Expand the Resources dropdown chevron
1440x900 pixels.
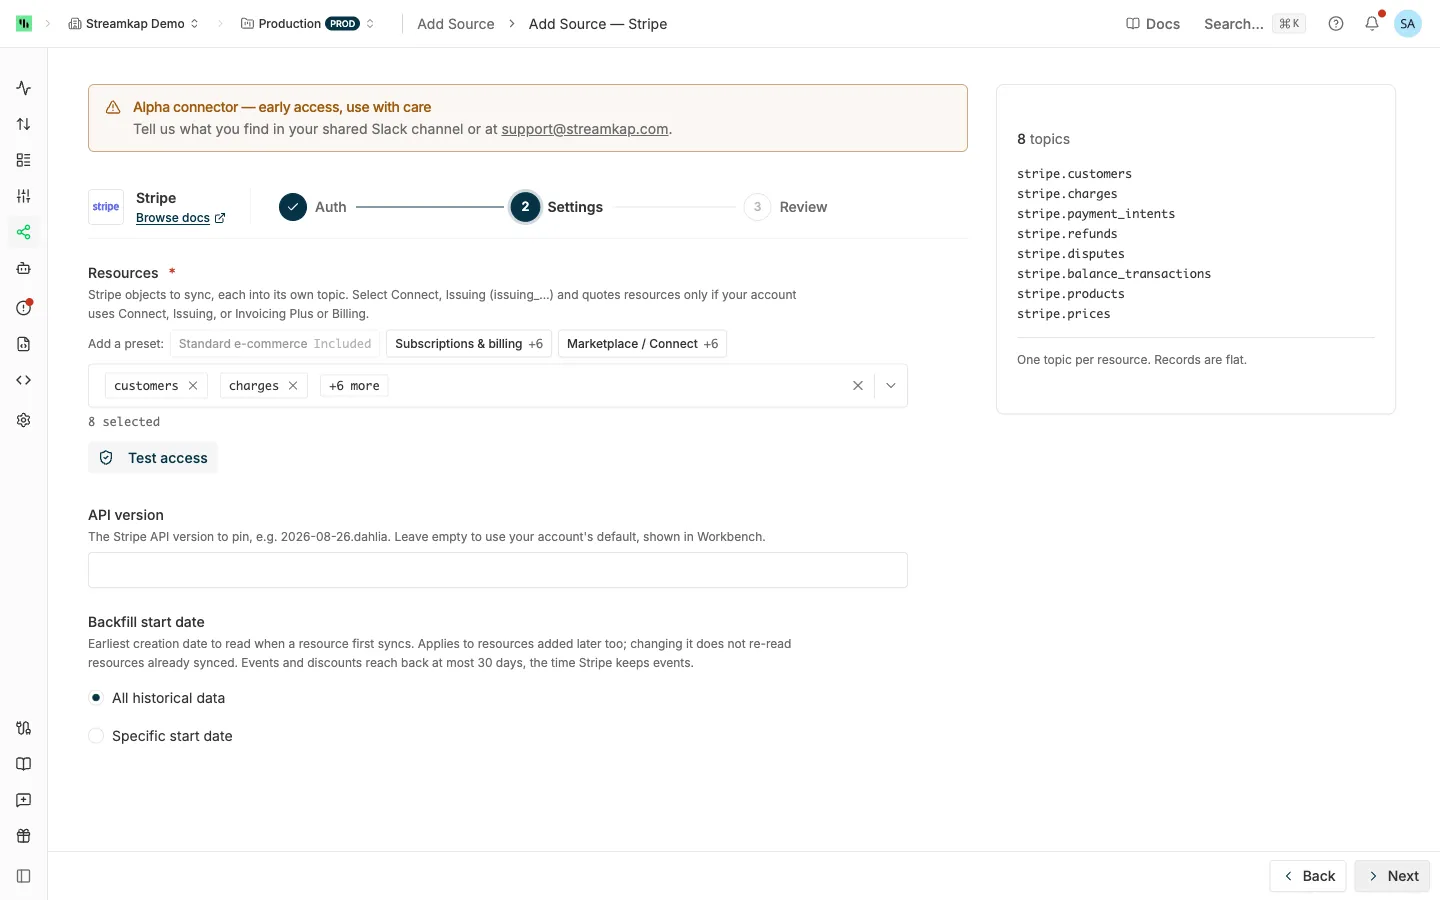(891, 386)
